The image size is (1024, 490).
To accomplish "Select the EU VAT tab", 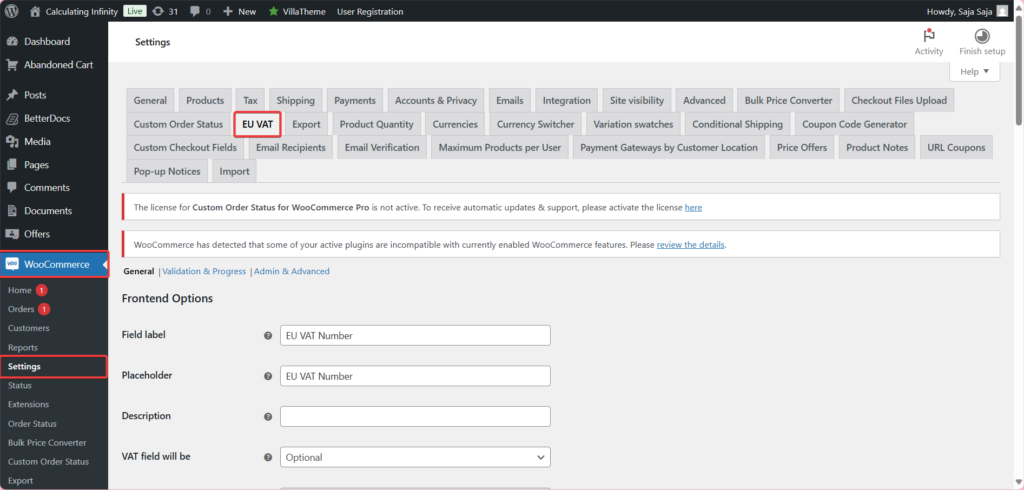I will click(257, 124).
